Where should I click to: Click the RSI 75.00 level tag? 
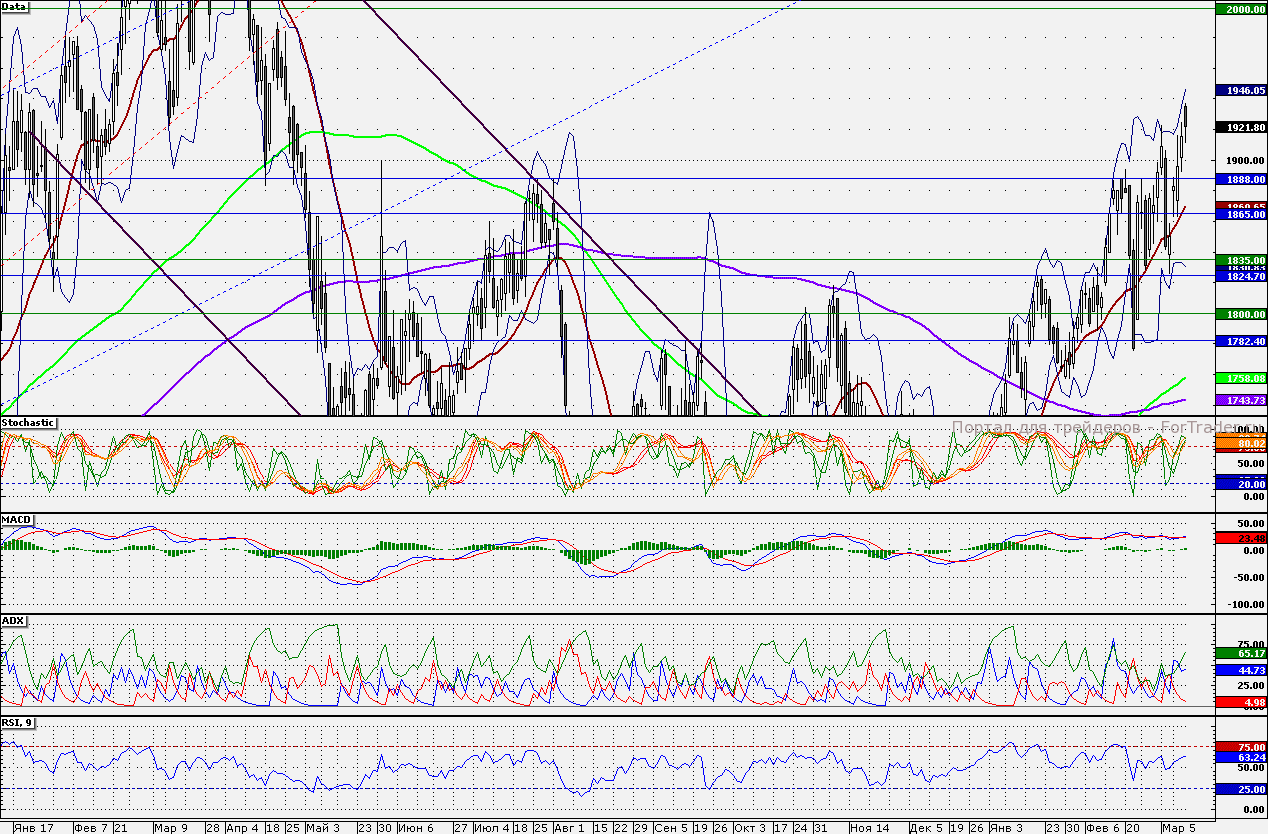tap(1240, 747)
